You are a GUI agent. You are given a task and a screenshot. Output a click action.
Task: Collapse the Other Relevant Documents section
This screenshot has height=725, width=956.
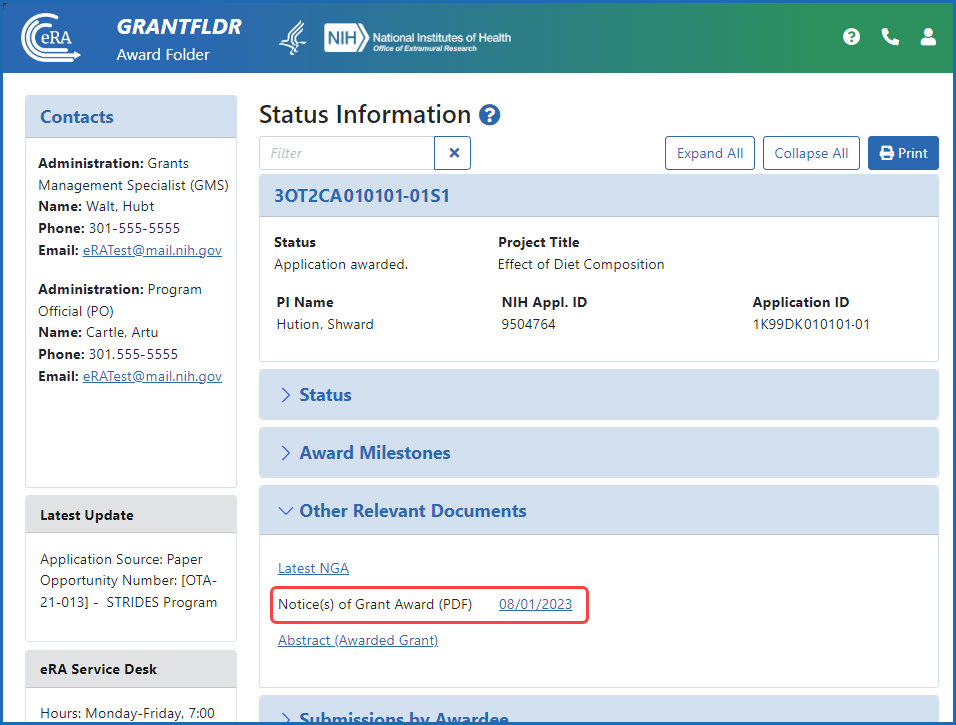[x=599, y=510]
